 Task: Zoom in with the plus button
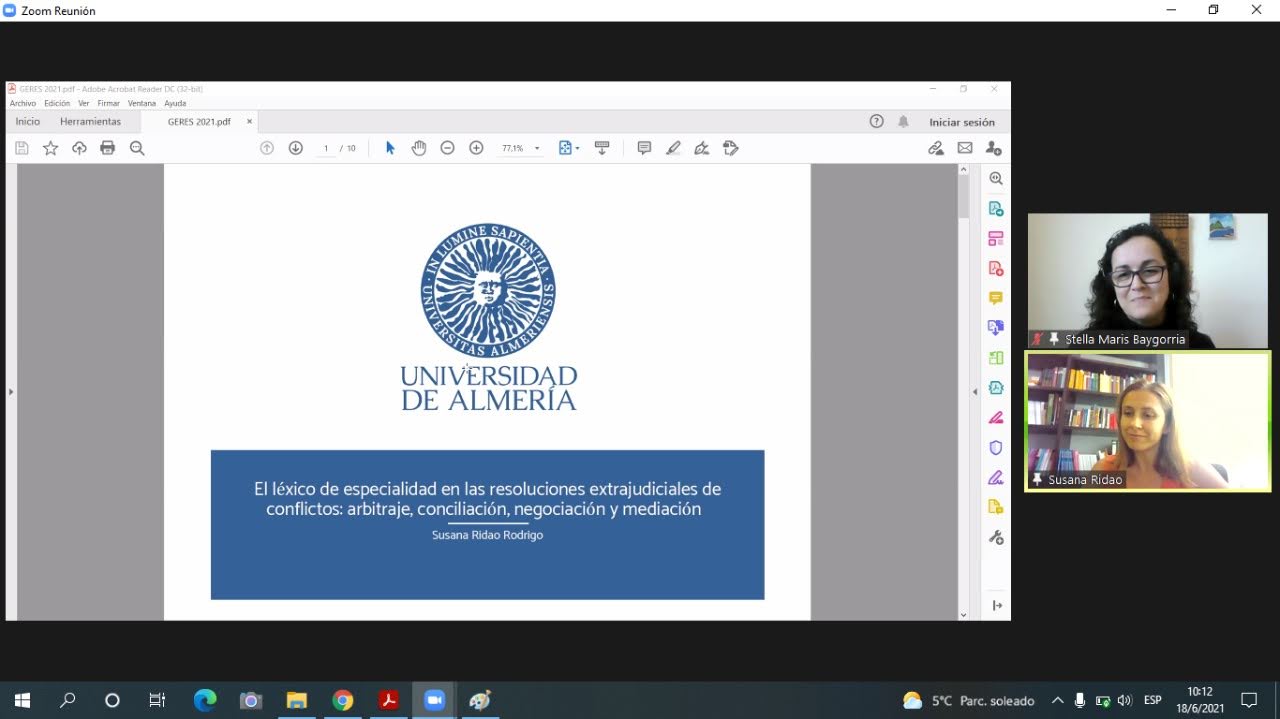coord(477,148)
